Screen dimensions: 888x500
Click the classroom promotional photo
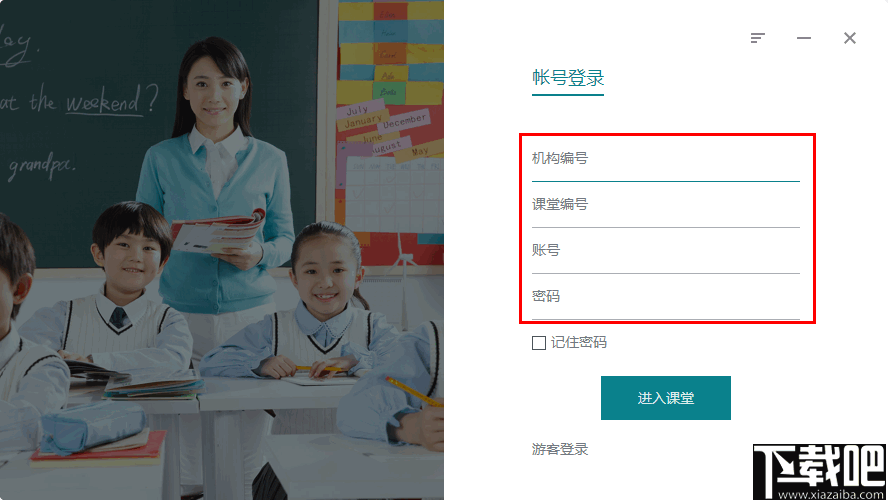click(222, 250)
